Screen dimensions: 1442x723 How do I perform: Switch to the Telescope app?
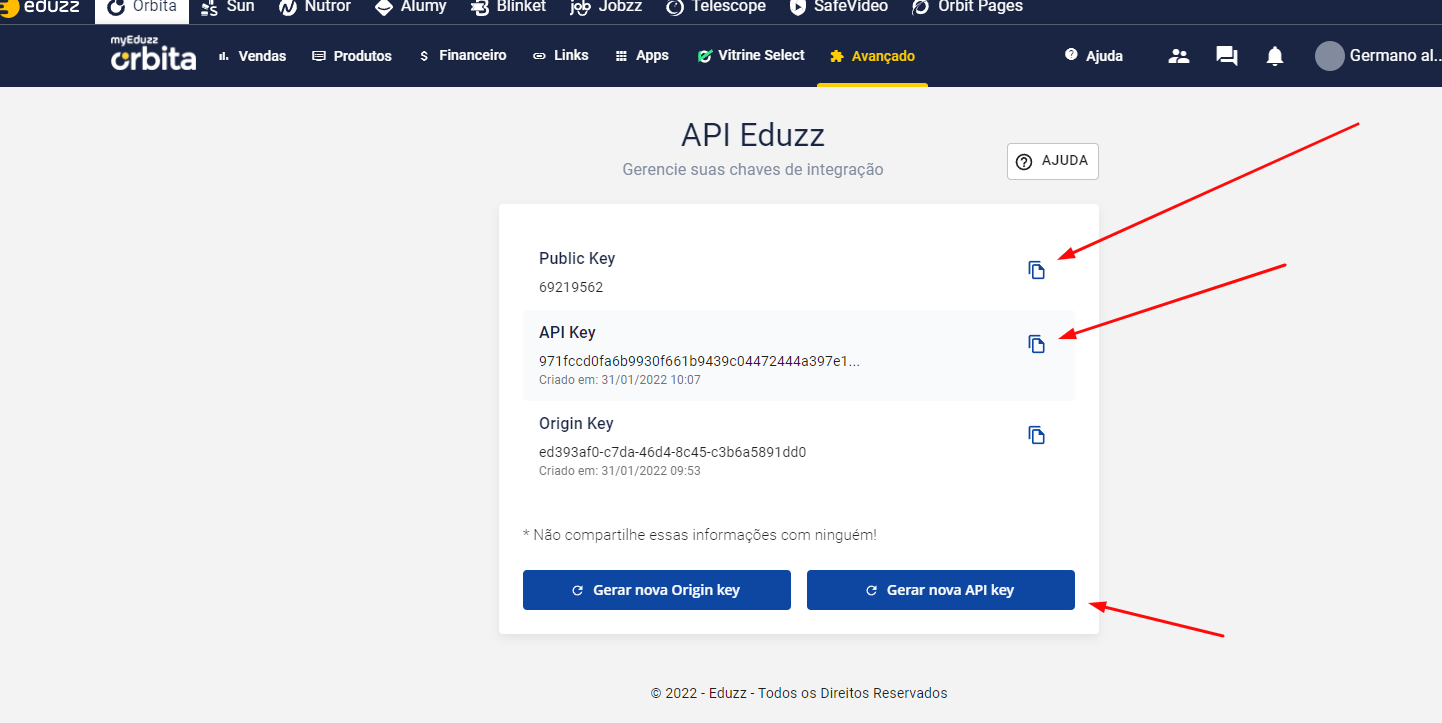(x=716, y=7)
